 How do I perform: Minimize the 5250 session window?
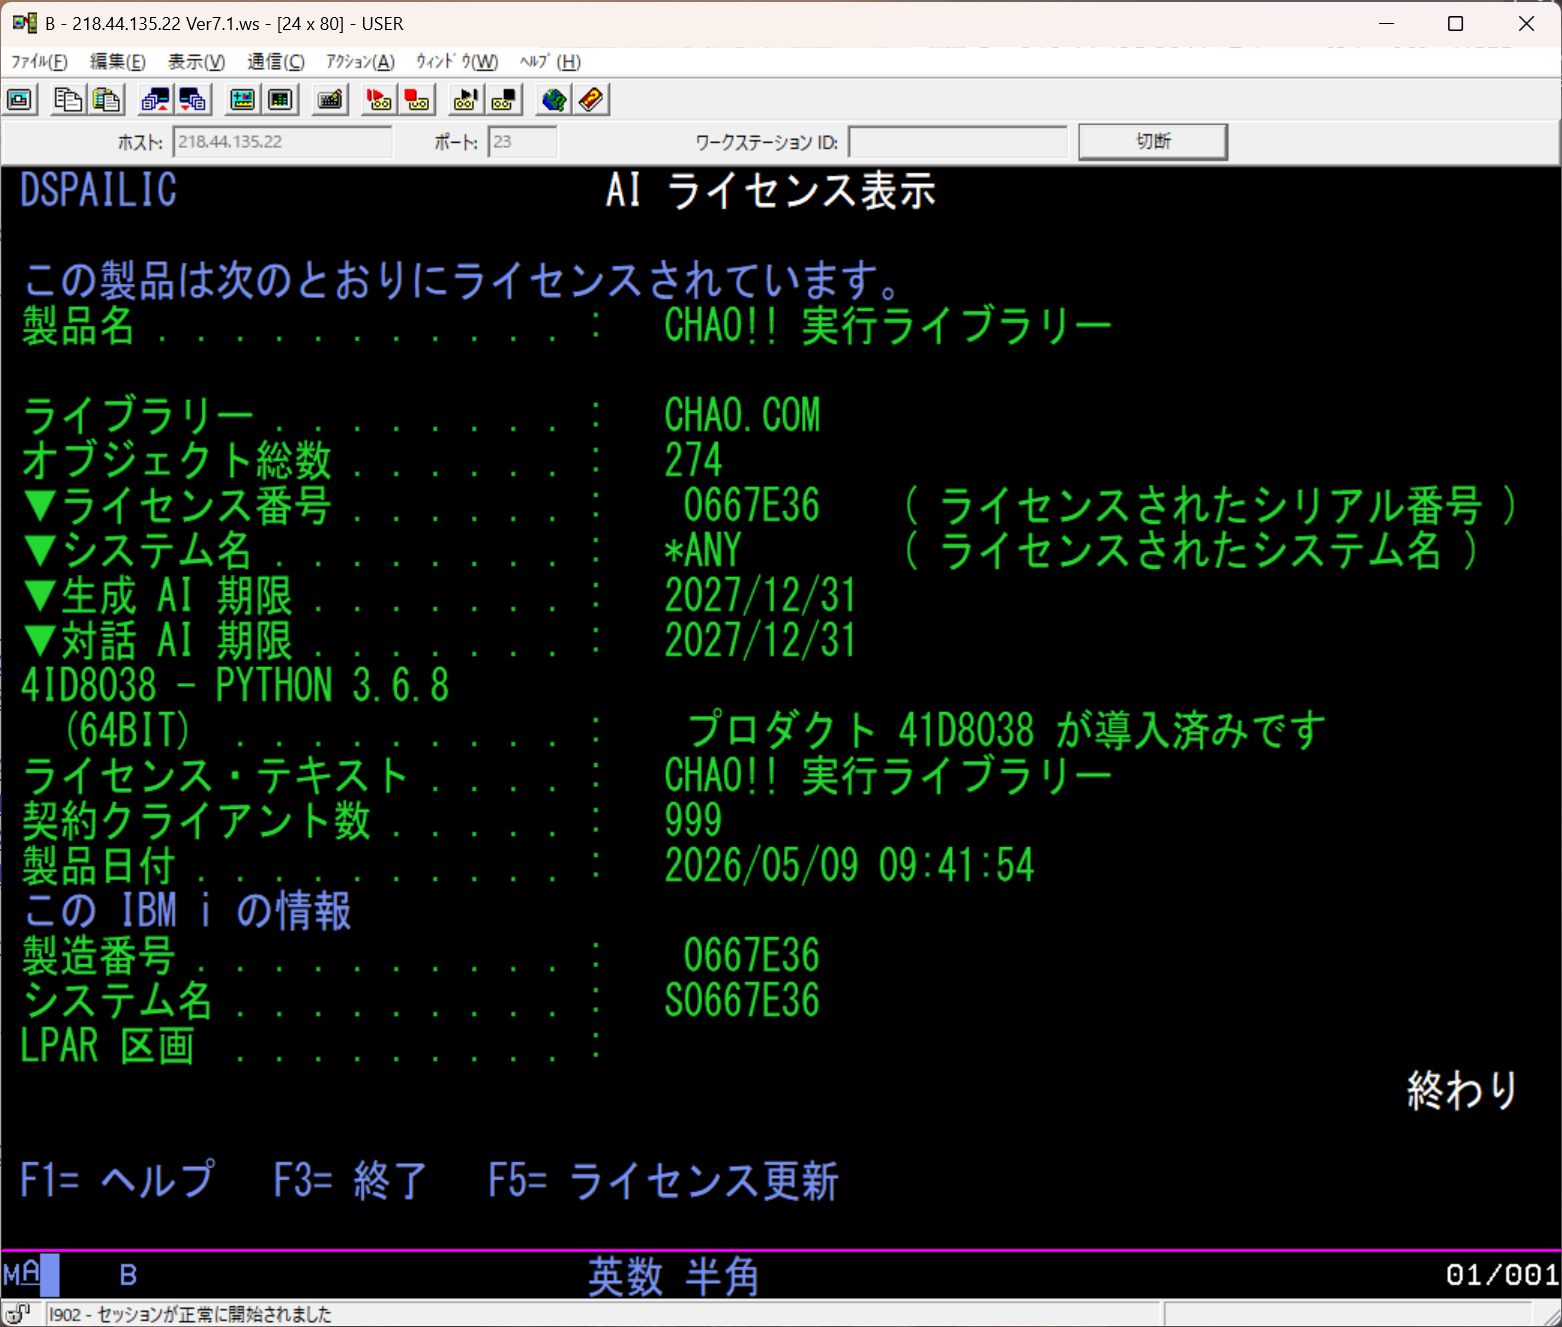(x=1386, y=23)
